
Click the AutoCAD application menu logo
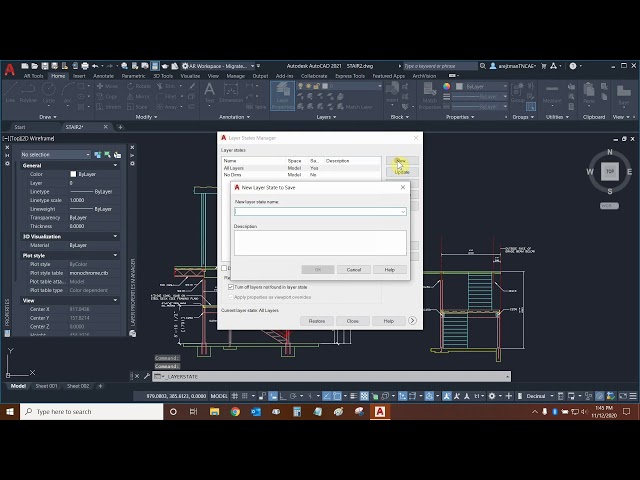point(9,70)
